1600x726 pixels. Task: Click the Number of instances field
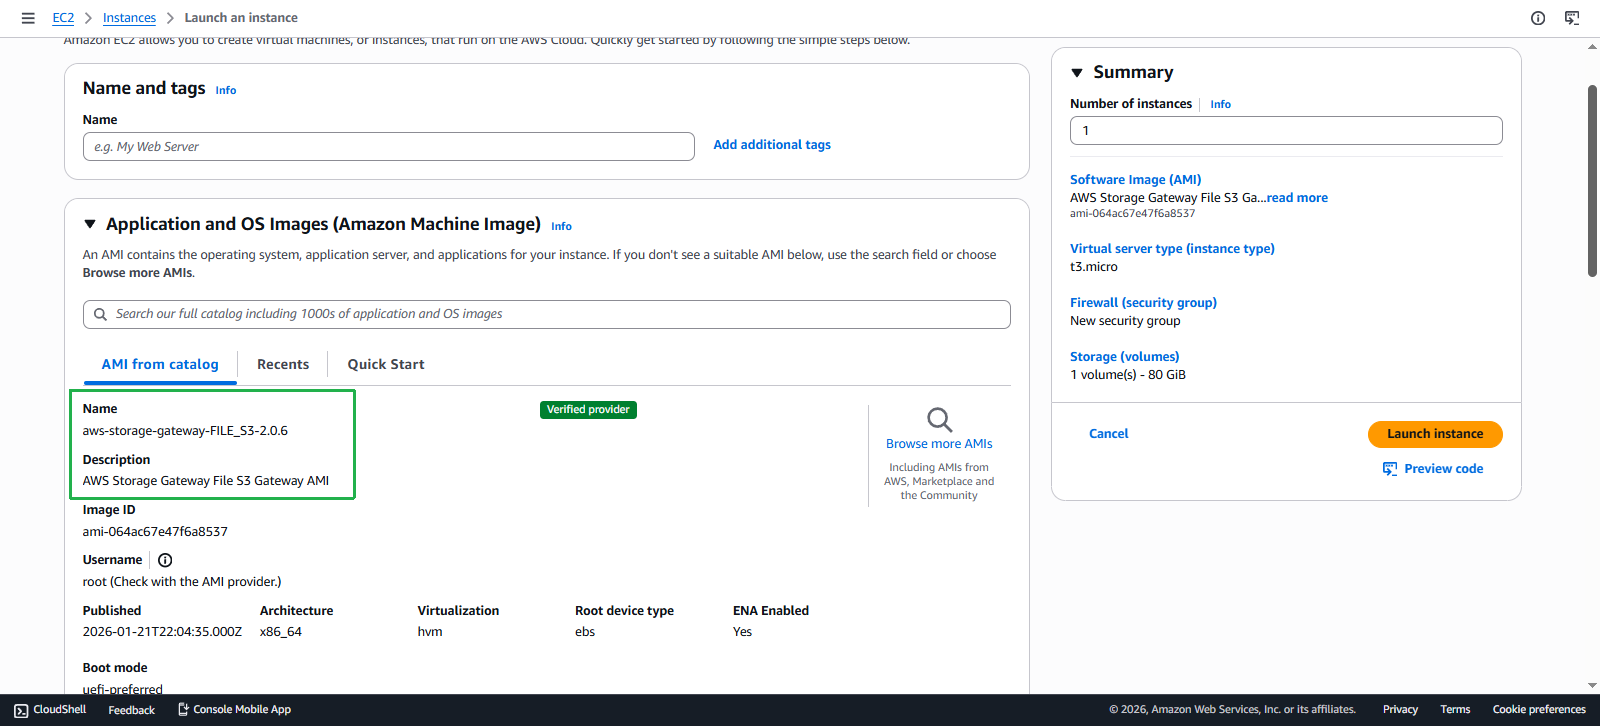tap(1286, 131)
